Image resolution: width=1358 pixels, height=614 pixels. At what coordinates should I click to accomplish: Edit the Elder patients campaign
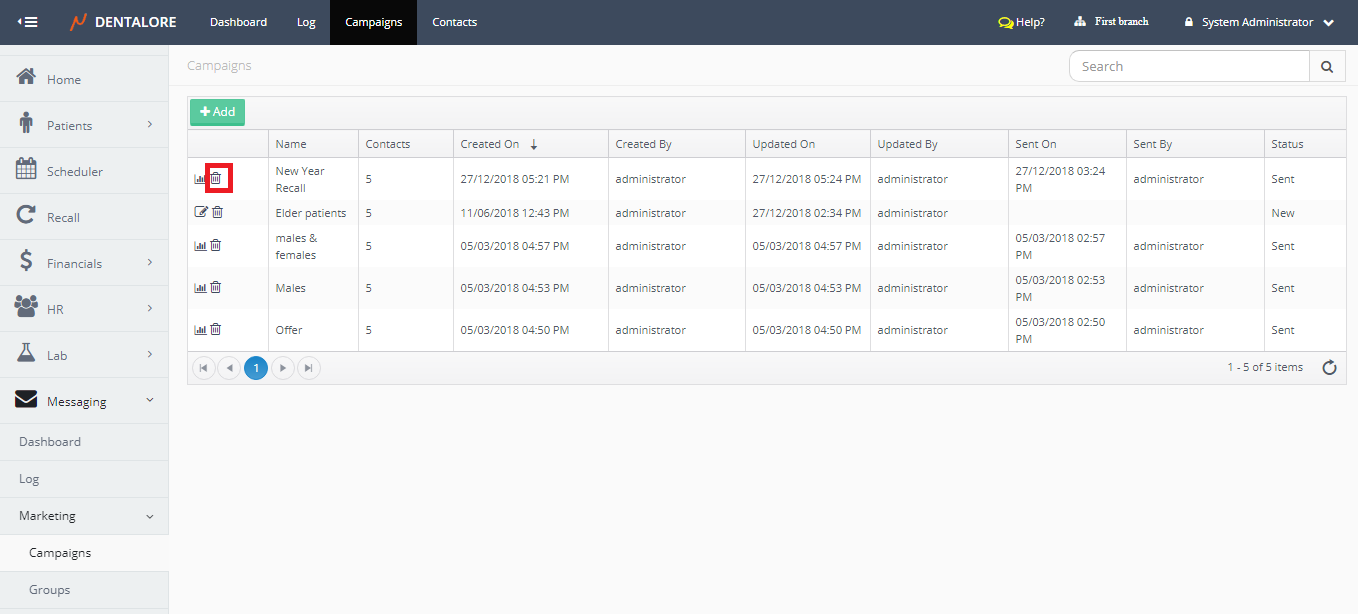200,212
